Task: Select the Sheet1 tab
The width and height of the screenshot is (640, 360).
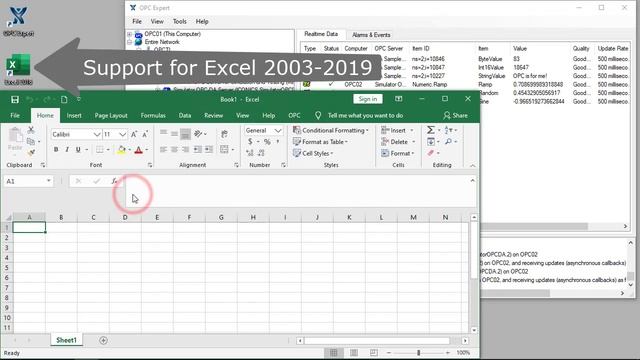Action: coord(66,340)
